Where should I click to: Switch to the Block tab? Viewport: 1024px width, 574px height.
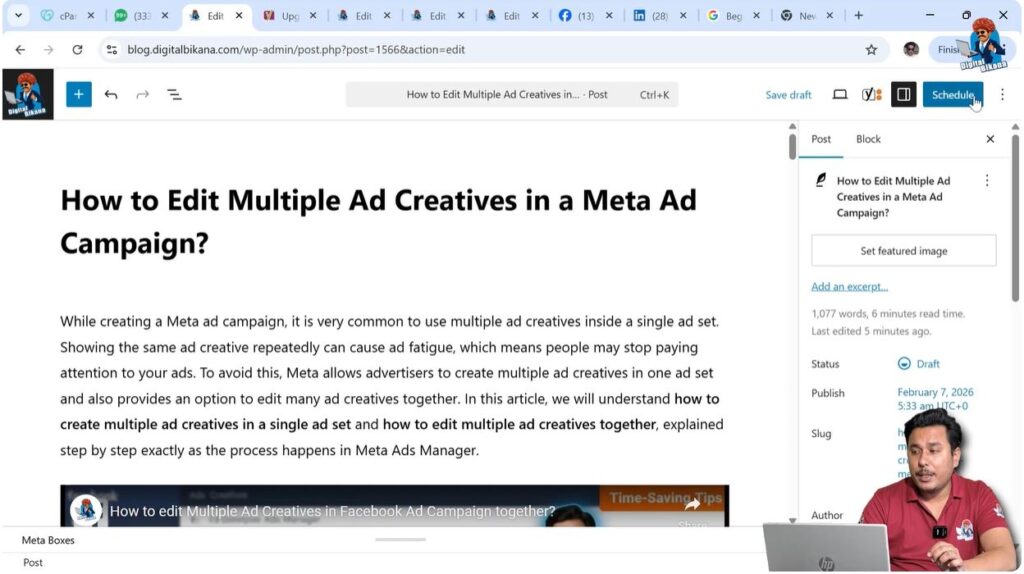click(868, 139)
